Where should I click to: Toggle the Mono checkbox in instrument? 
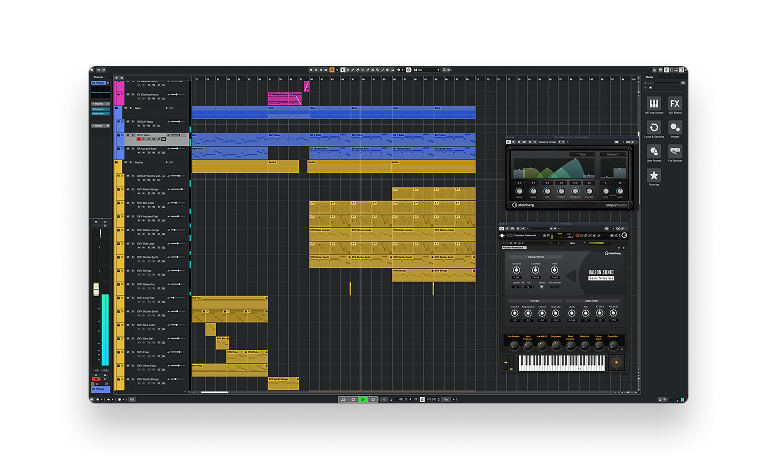coord(541,286)
